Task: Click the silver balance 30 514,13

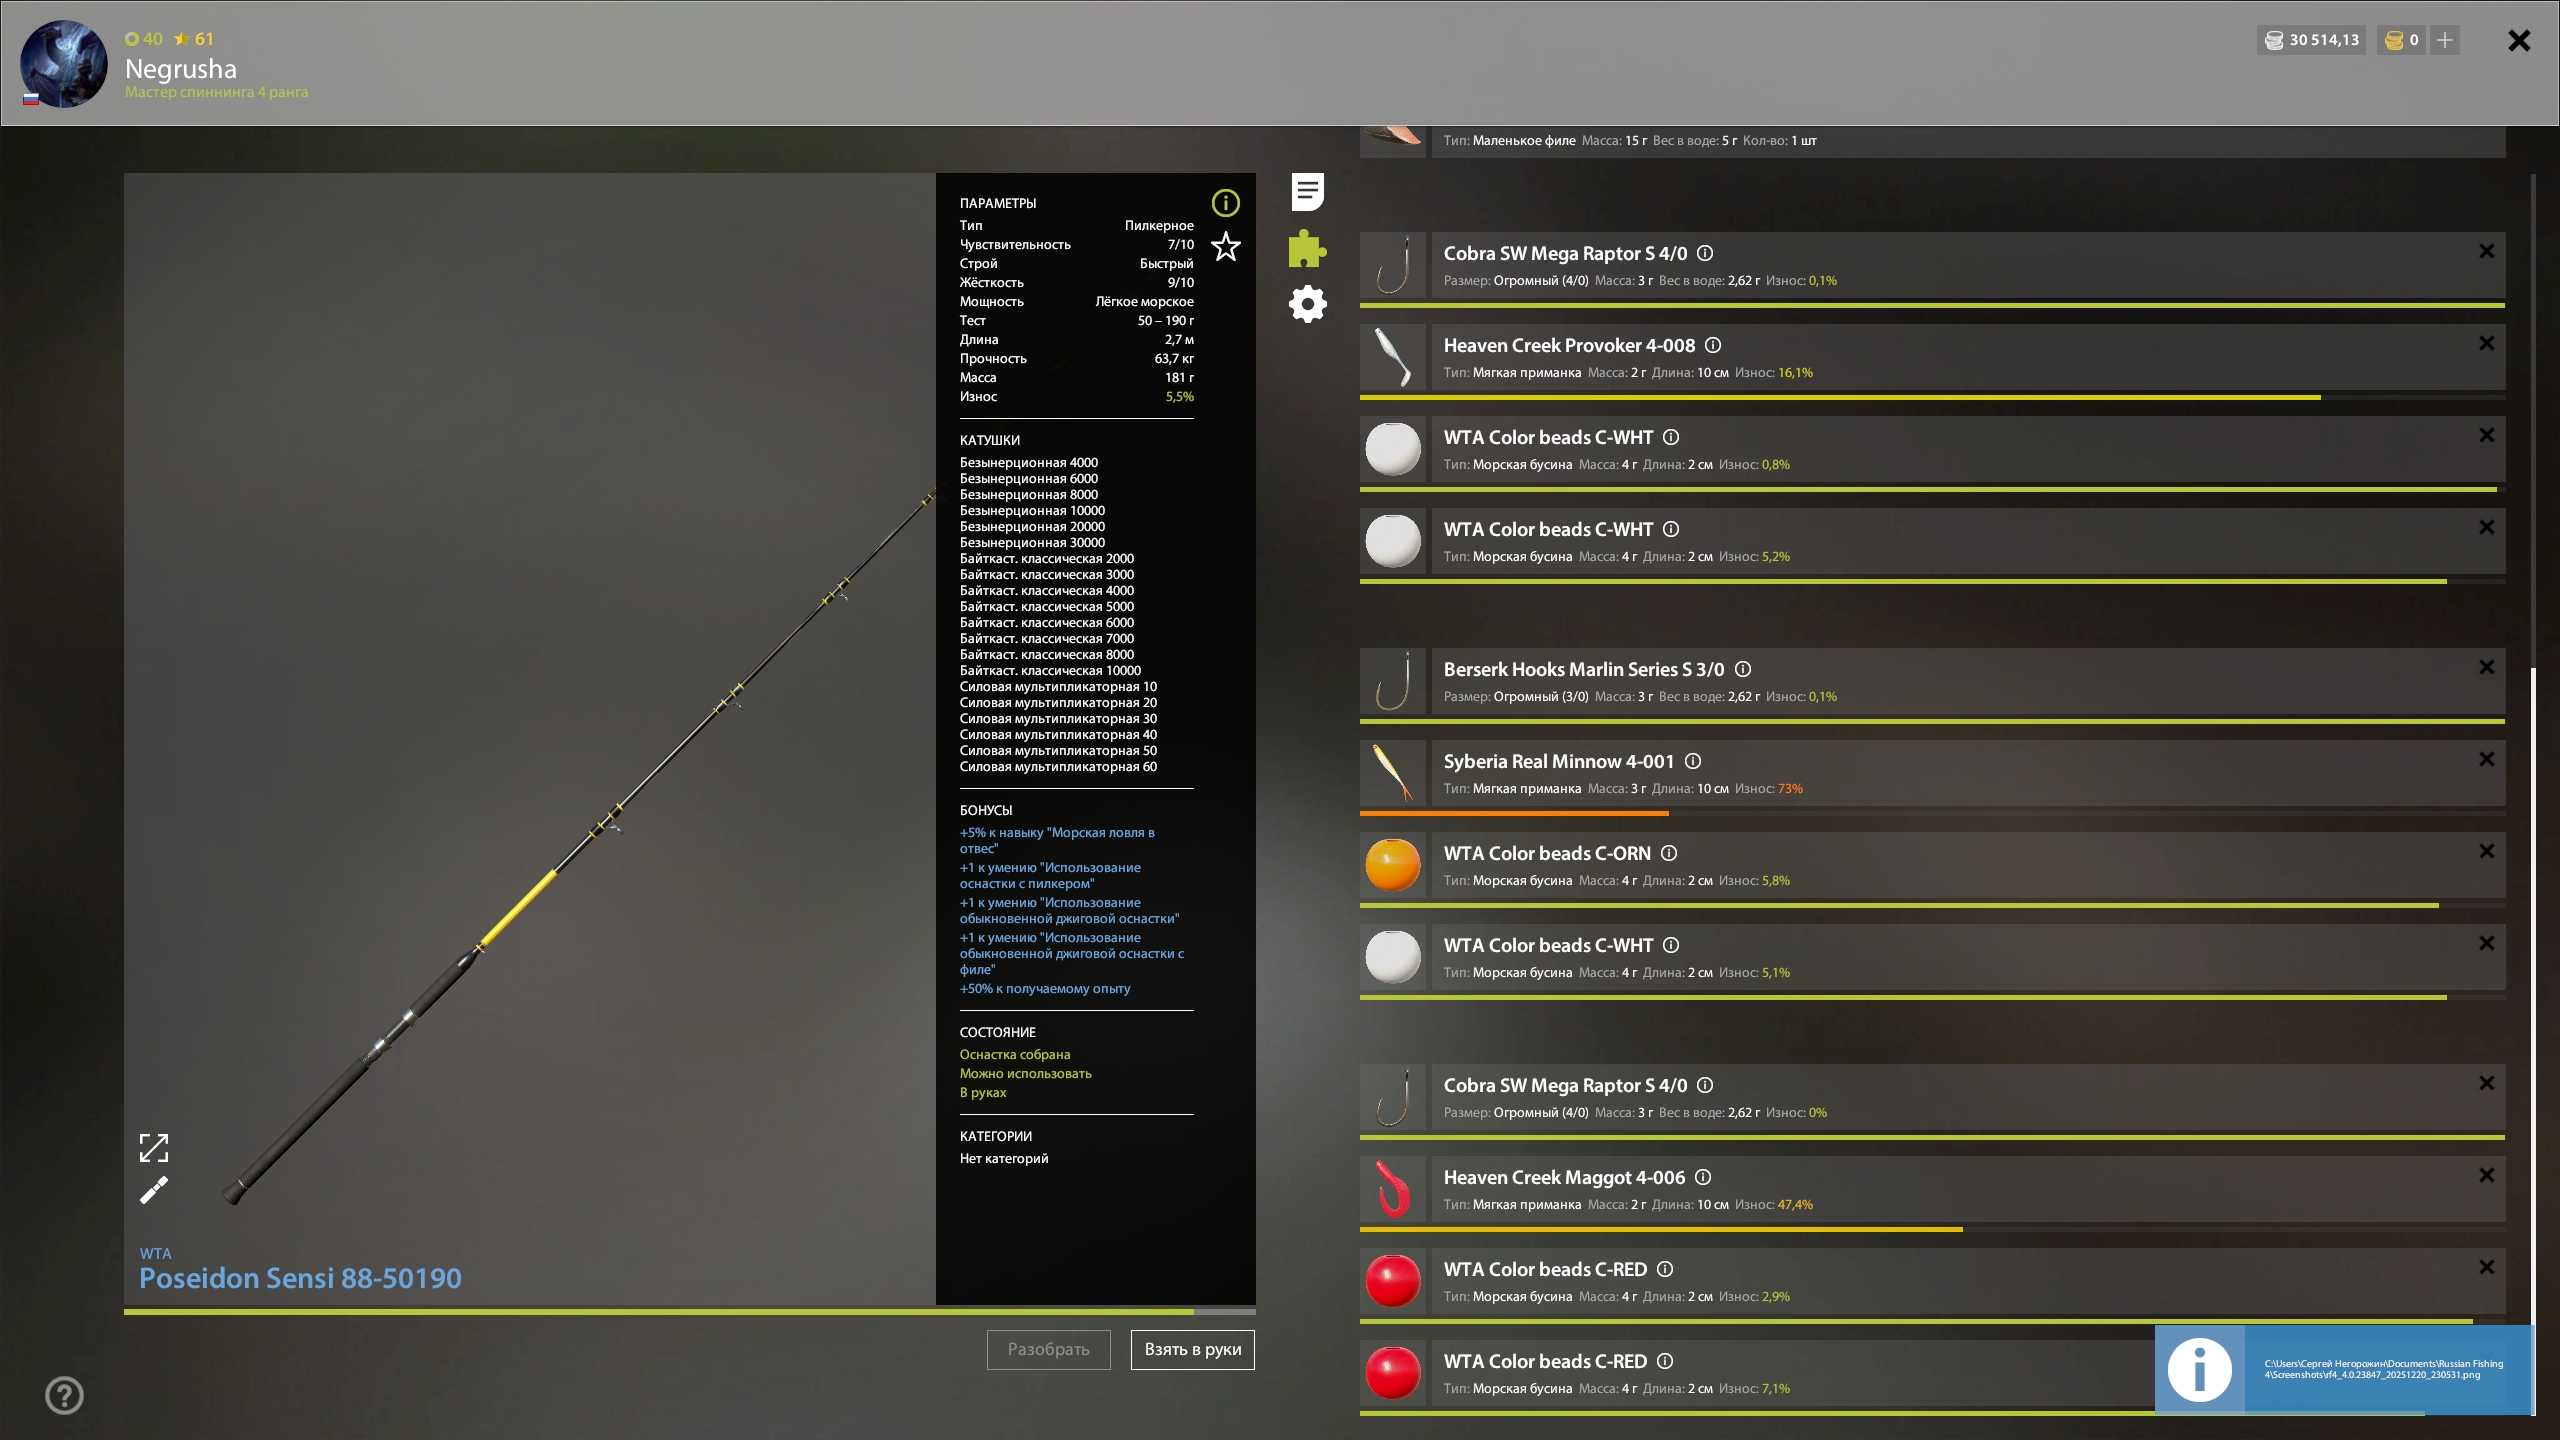Action: (x=2312, y=40)
